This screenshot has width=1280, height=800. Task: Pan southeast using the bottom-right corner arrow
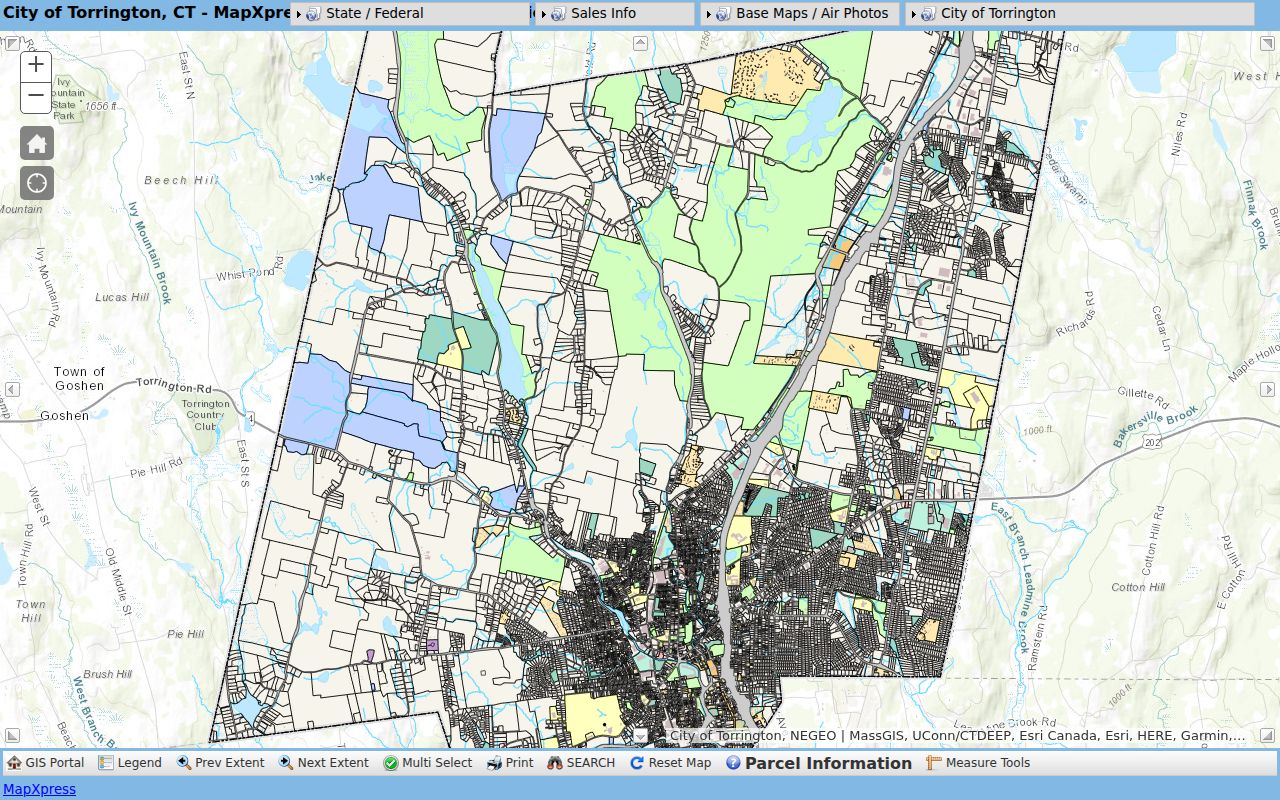click(1267, 736)
